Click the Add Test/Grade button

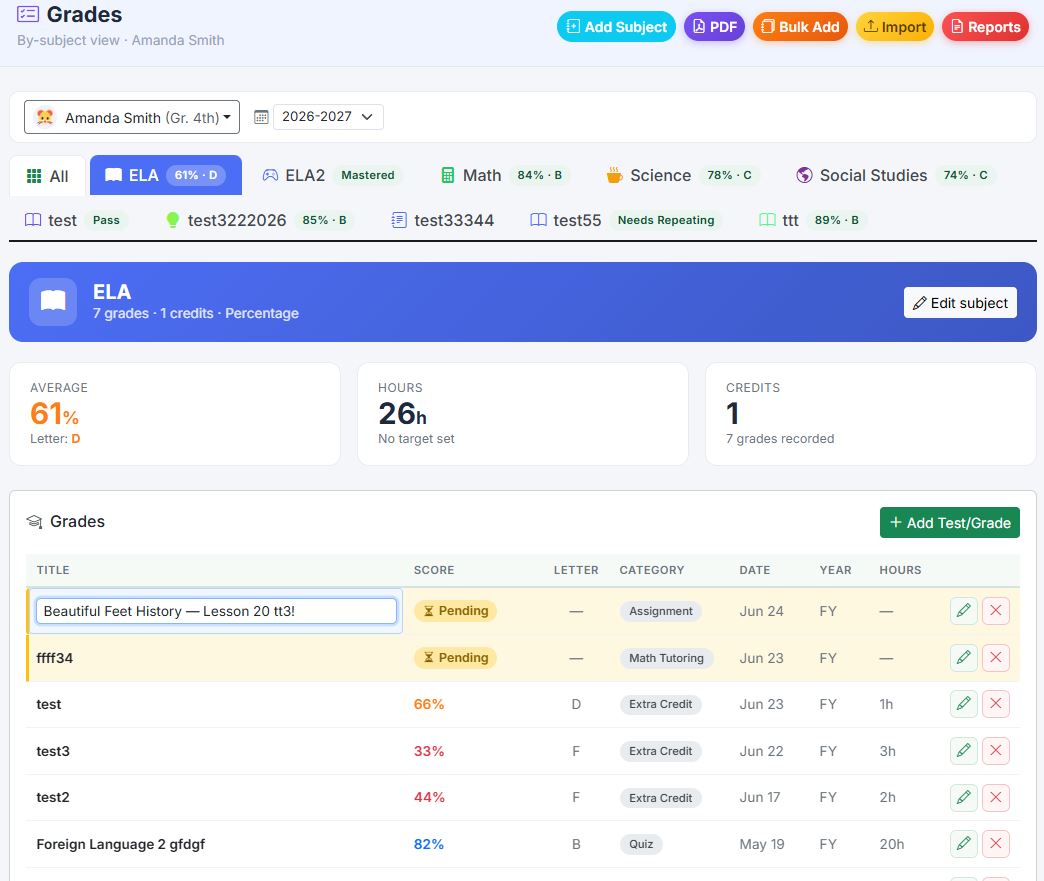(949, 523)
